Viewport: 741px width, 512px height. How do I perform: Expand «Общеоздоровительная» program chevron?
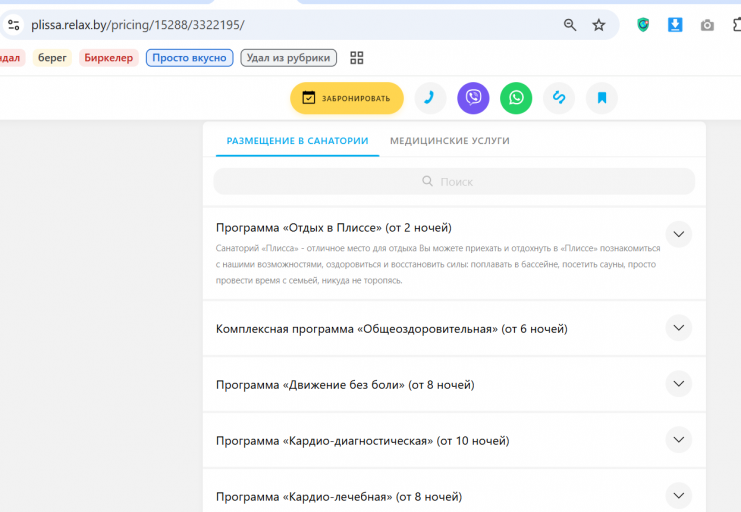[679, 328]
